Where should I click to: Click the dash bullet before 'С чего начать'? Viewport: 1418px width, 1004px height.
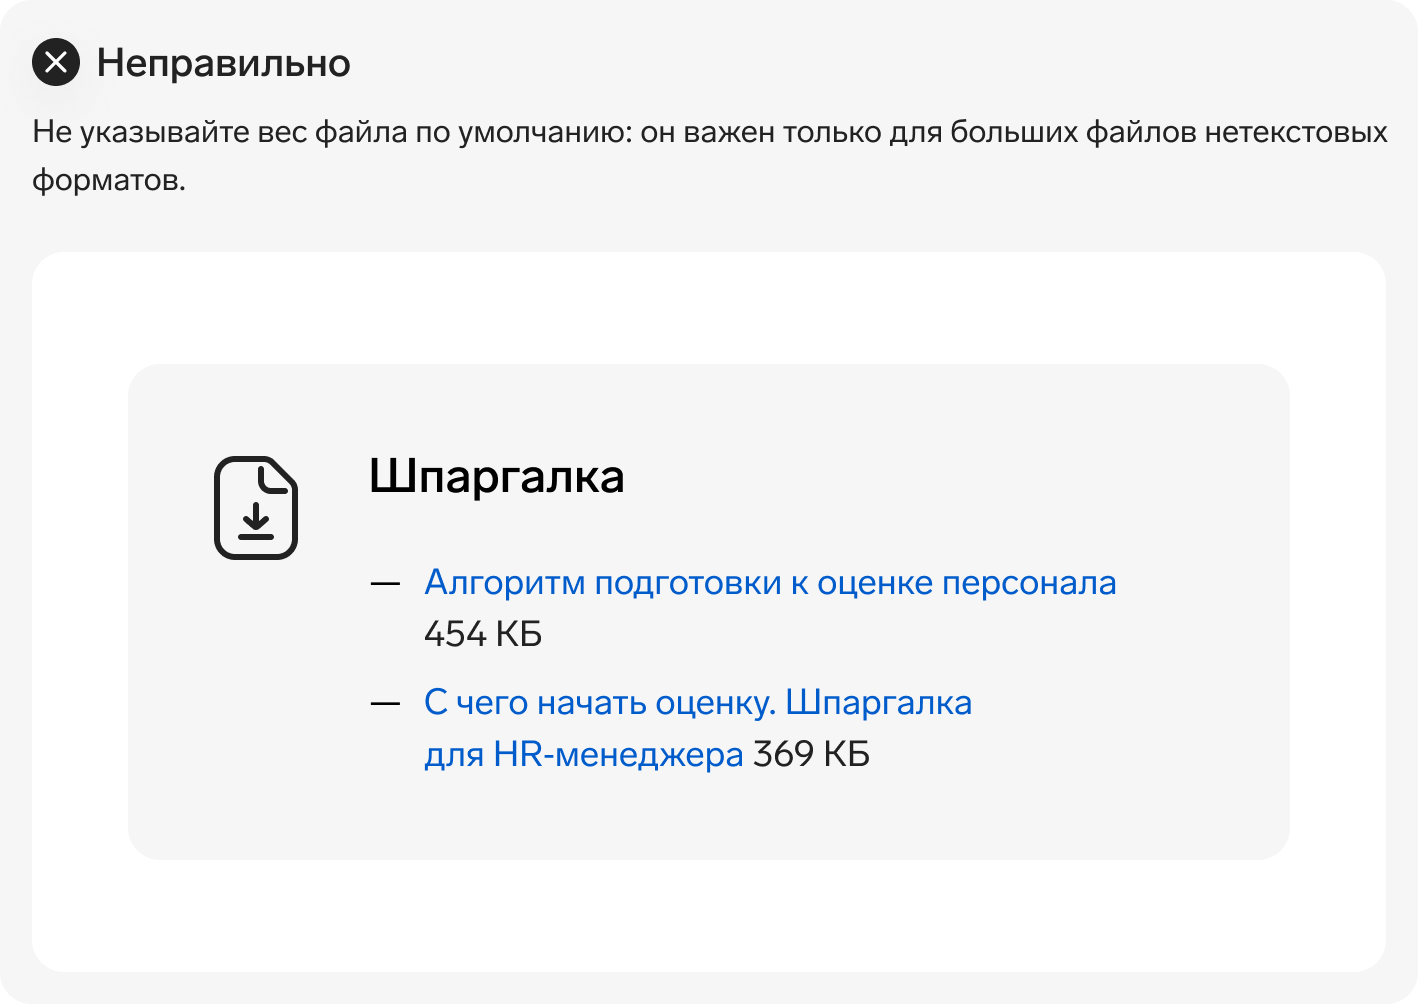tap(385, 703)
